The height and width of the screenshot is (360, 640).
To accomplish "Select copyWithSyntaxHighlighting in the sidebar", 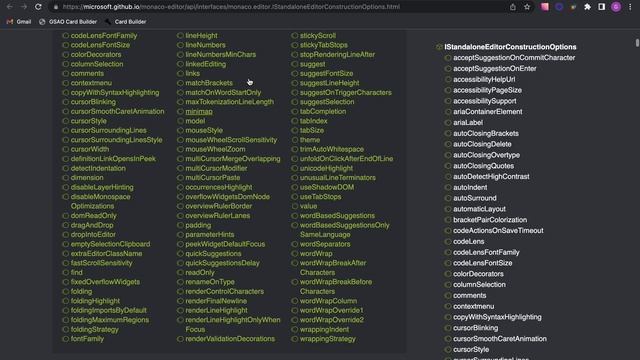I will [x=497, y=317].
